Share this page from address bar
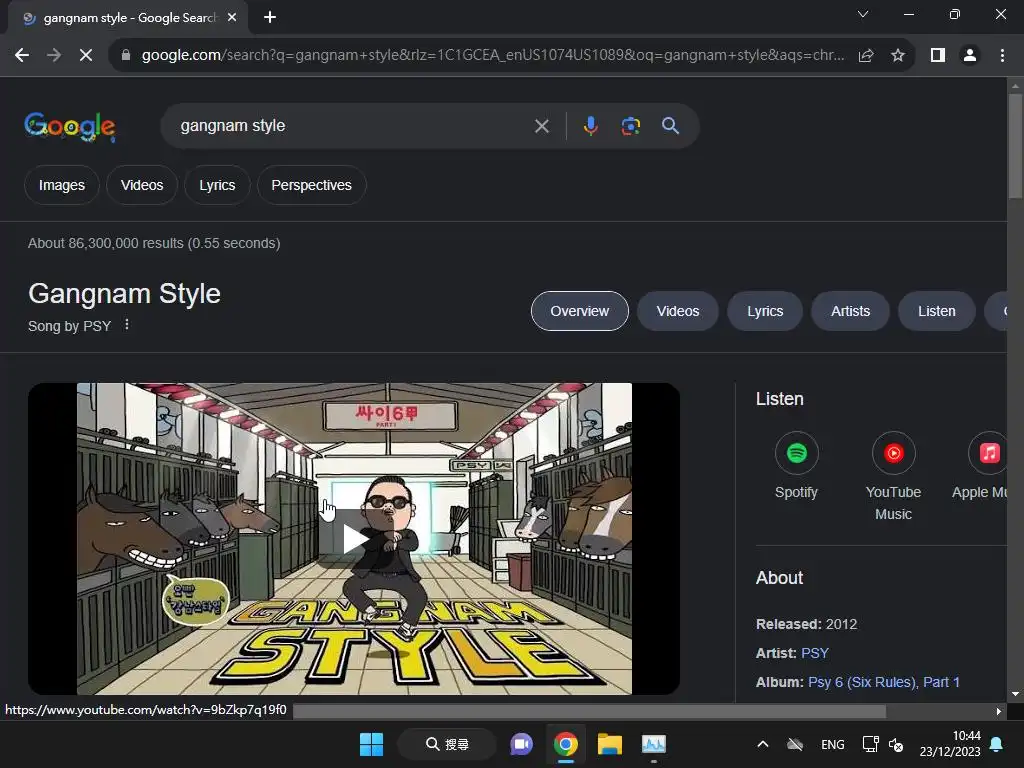The width and height of the screenshot is (1024, 768). click(x=866, y=56)
